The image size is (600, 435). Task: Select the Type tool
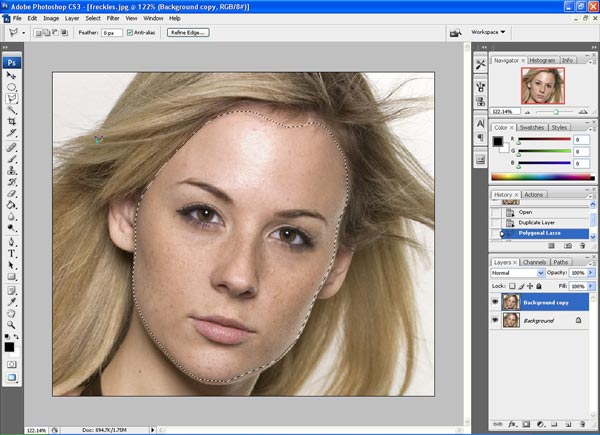(x=11, y=253)
